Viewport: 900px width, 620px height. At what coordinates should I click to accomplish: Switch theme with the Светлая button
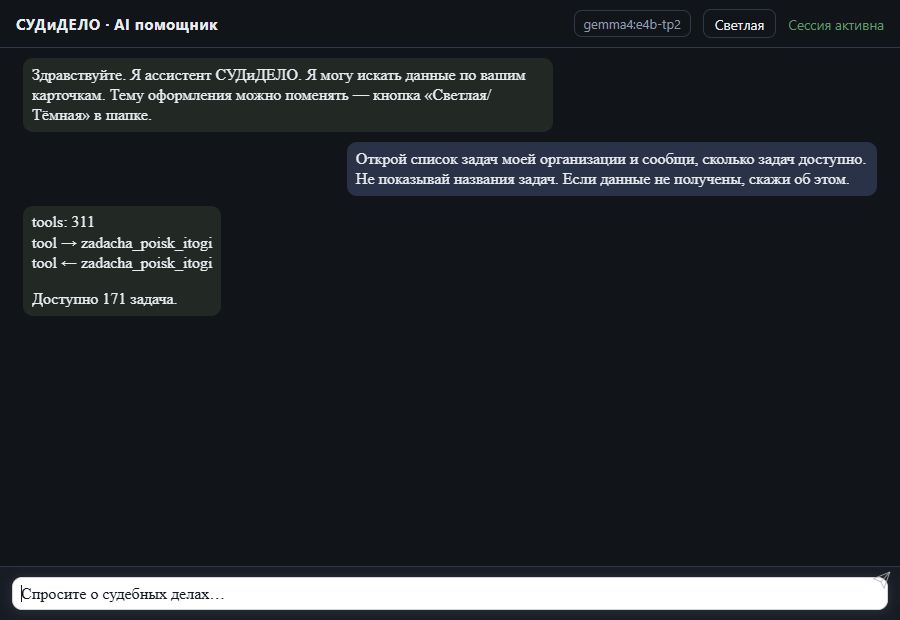point(739,25)
